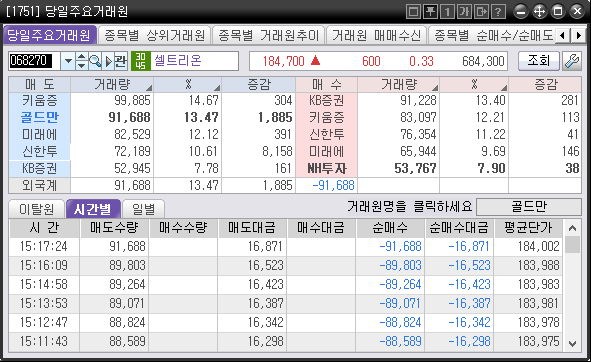Screen dimensions: 591x362
Task: Select the 시간별 sub-tab
Action: click(x=93, y=209)
